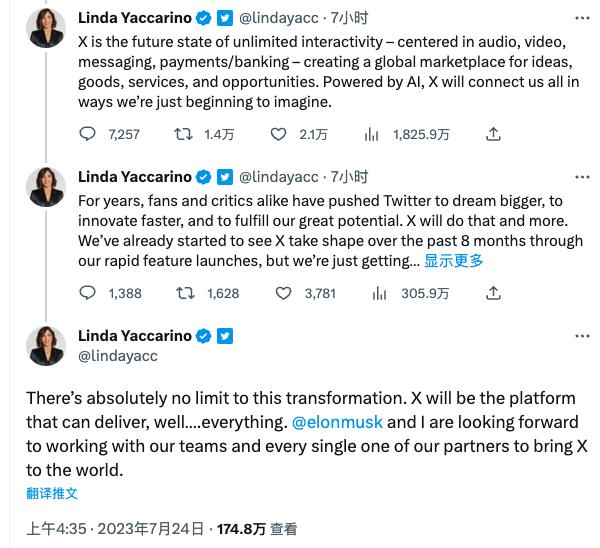Open the 上午4:35 · 2023年7月24日 timestamp

pos(115,529)
